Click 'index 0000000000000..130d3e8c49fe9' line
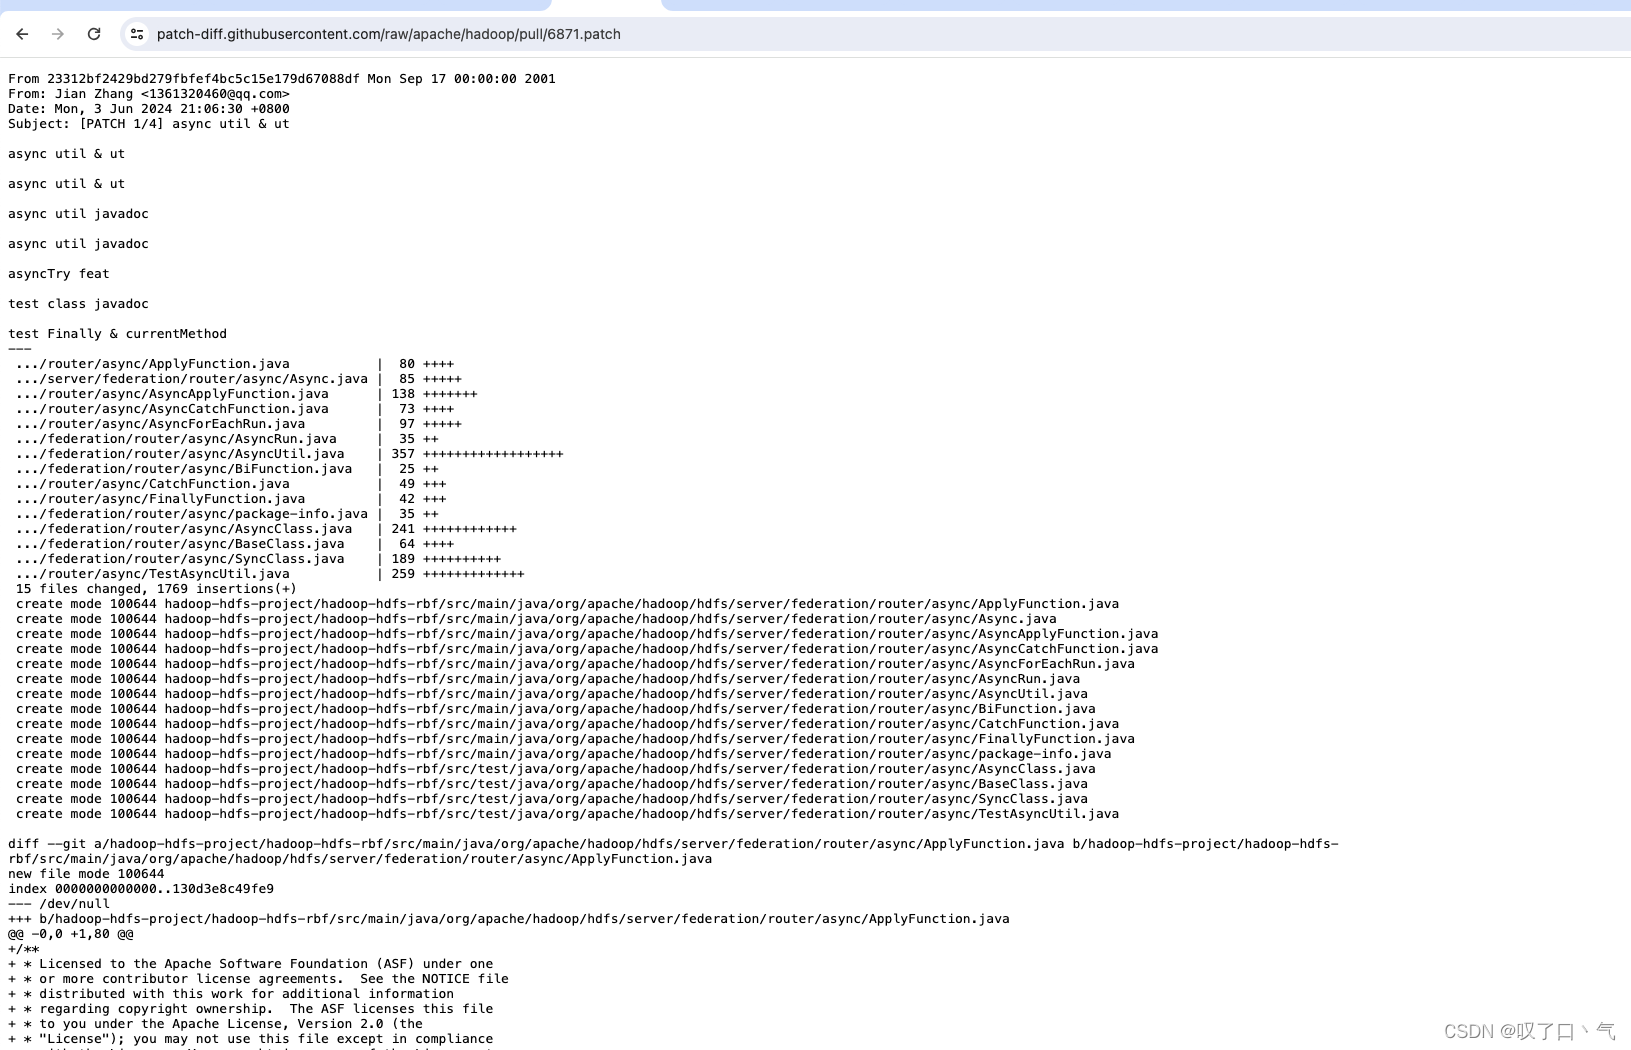Viewport: 1631px width, 1050px height. click(141, 889)
